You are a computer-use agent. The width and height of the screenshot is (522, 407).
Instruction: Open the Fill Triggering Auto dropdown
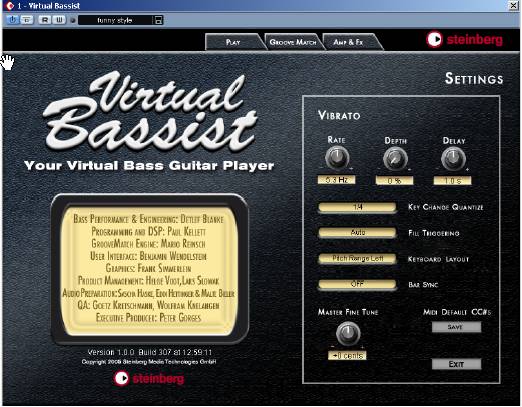(357, 232)
